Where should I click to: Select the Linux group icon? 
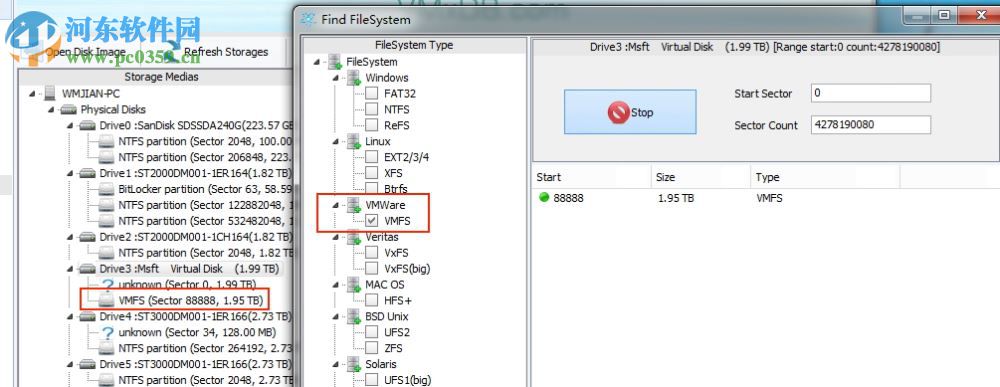pyautogui.click(x=354, y=142)
